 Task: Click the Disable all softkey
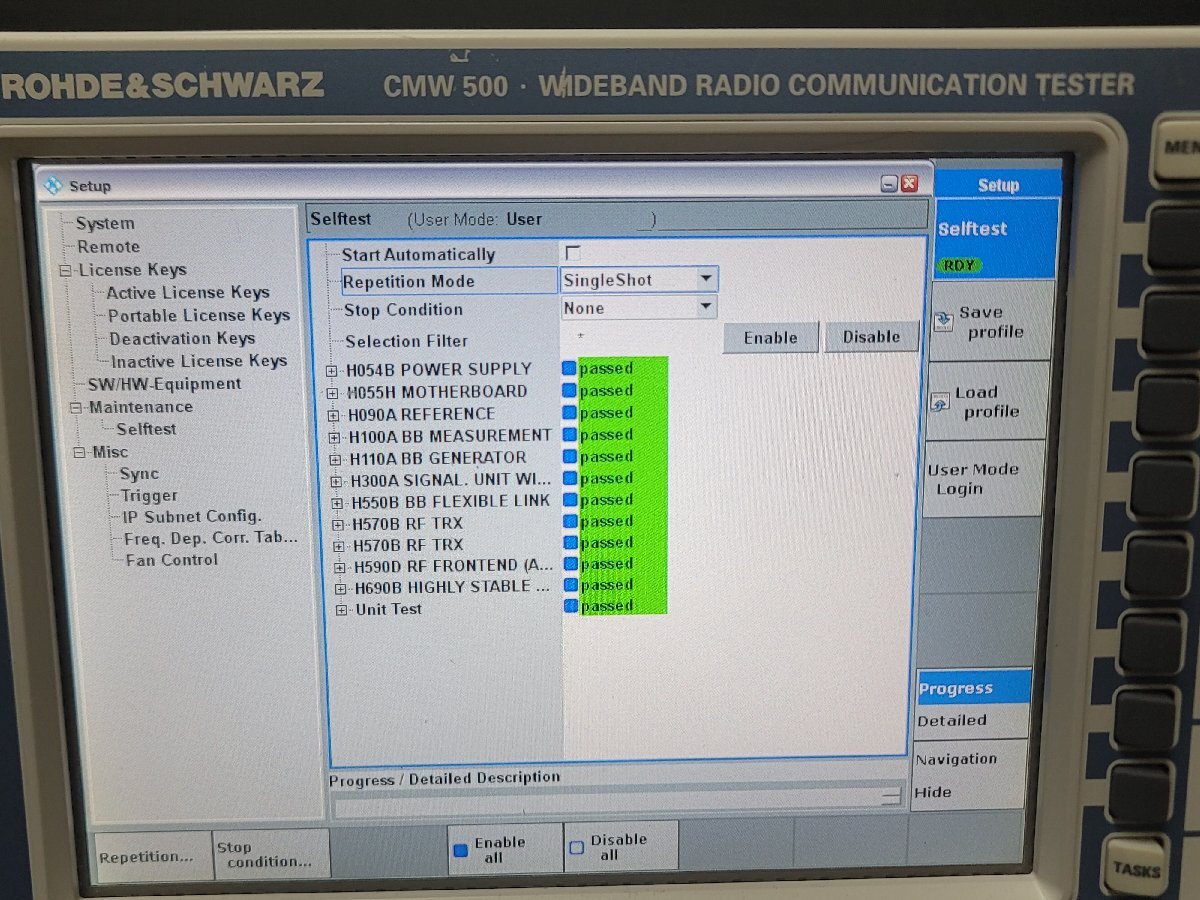[621, 847]
